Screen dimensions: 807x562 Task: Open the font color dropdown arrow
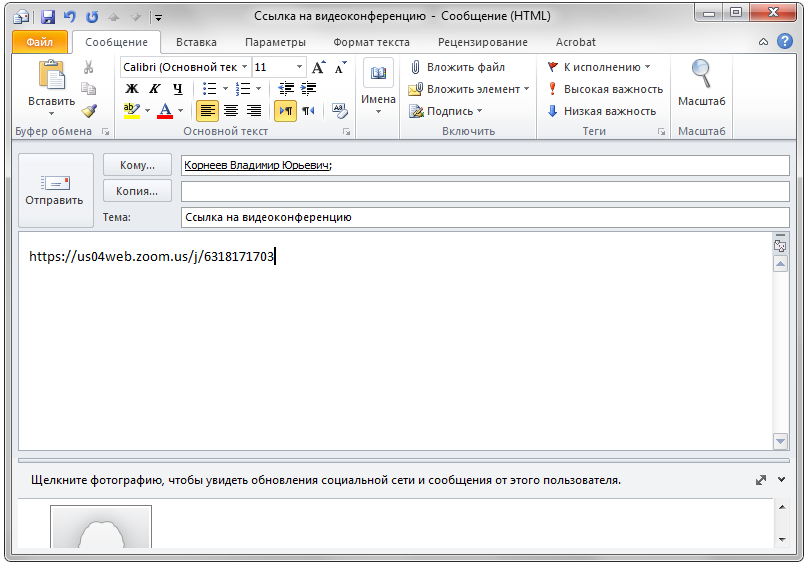180,111
